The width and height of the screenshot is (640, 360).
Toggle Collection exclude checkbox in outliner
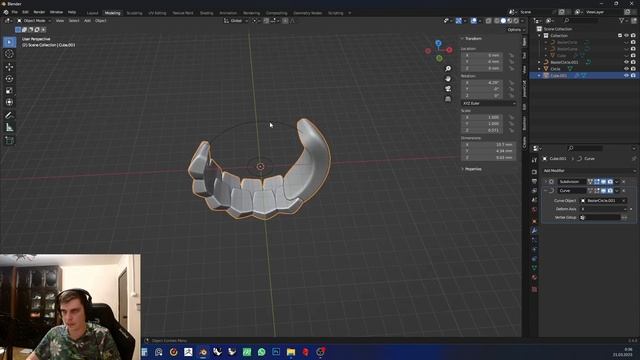coord(620,36)
